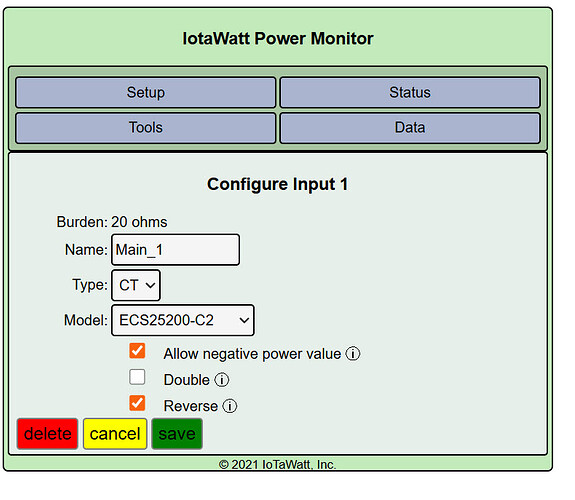
Task: Uncheck the Reverse checkbox
Action: click(137, 403)
